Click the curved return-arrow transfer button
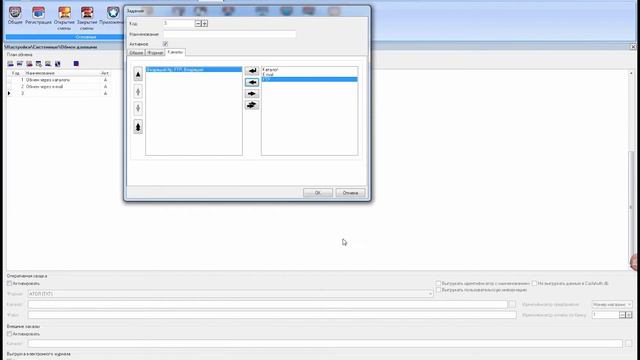Image resolution: width=640 pixels, height=360 pixels. 252,71
